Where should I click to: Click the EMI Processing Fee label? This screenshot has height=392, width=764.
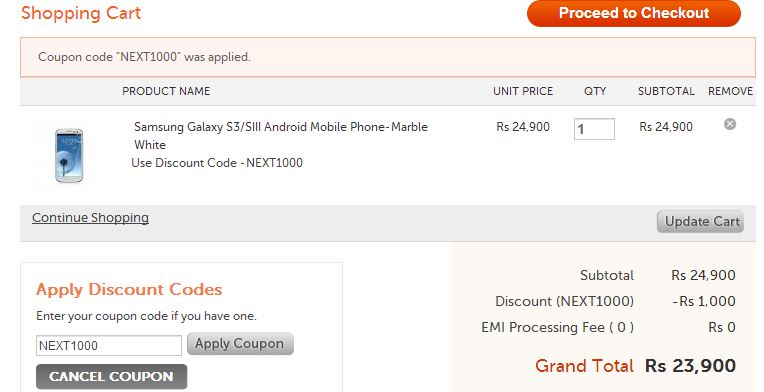pos(557,327)
